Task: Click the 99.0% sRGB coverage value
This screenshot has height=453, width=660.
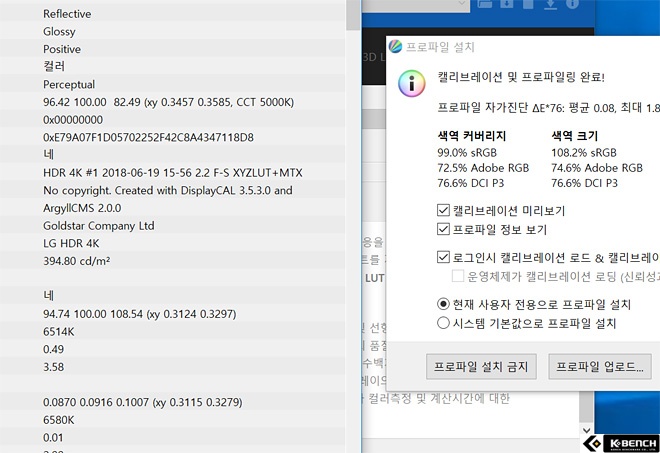Action: (467, 152)
